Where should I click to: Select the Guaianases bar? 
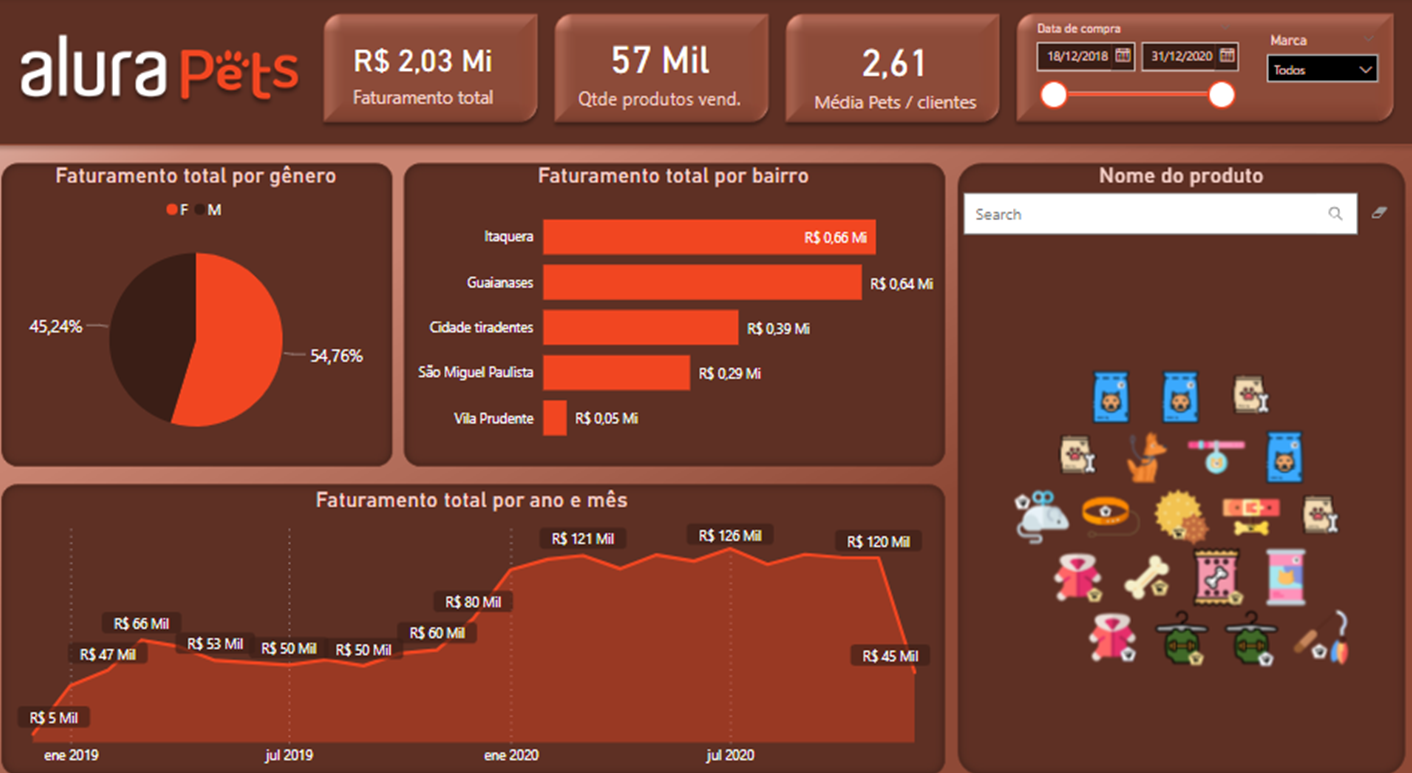coord(702,282)
